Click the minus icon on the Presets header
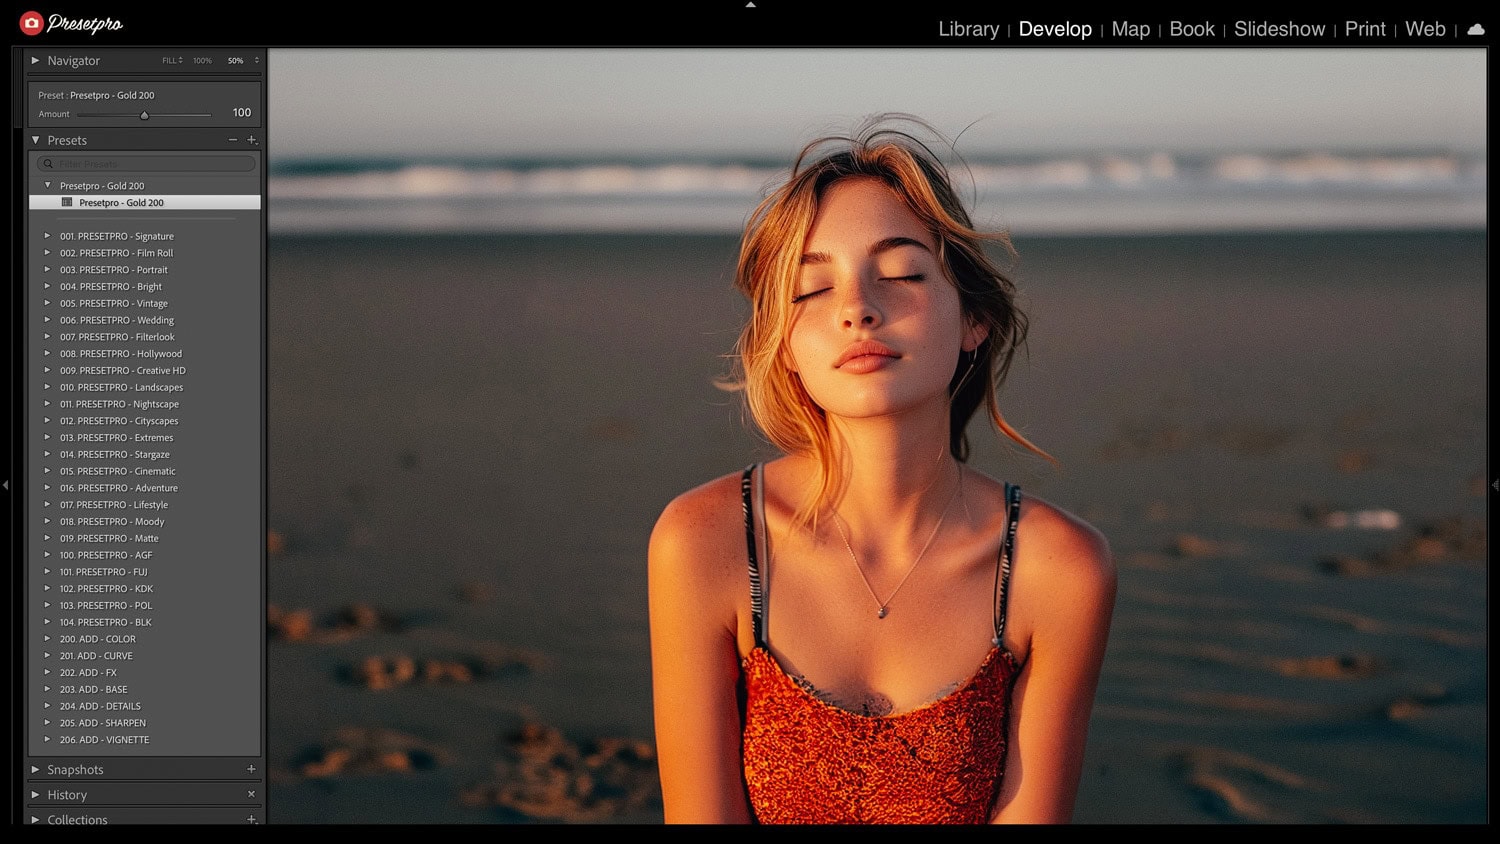 coord(232,140)
